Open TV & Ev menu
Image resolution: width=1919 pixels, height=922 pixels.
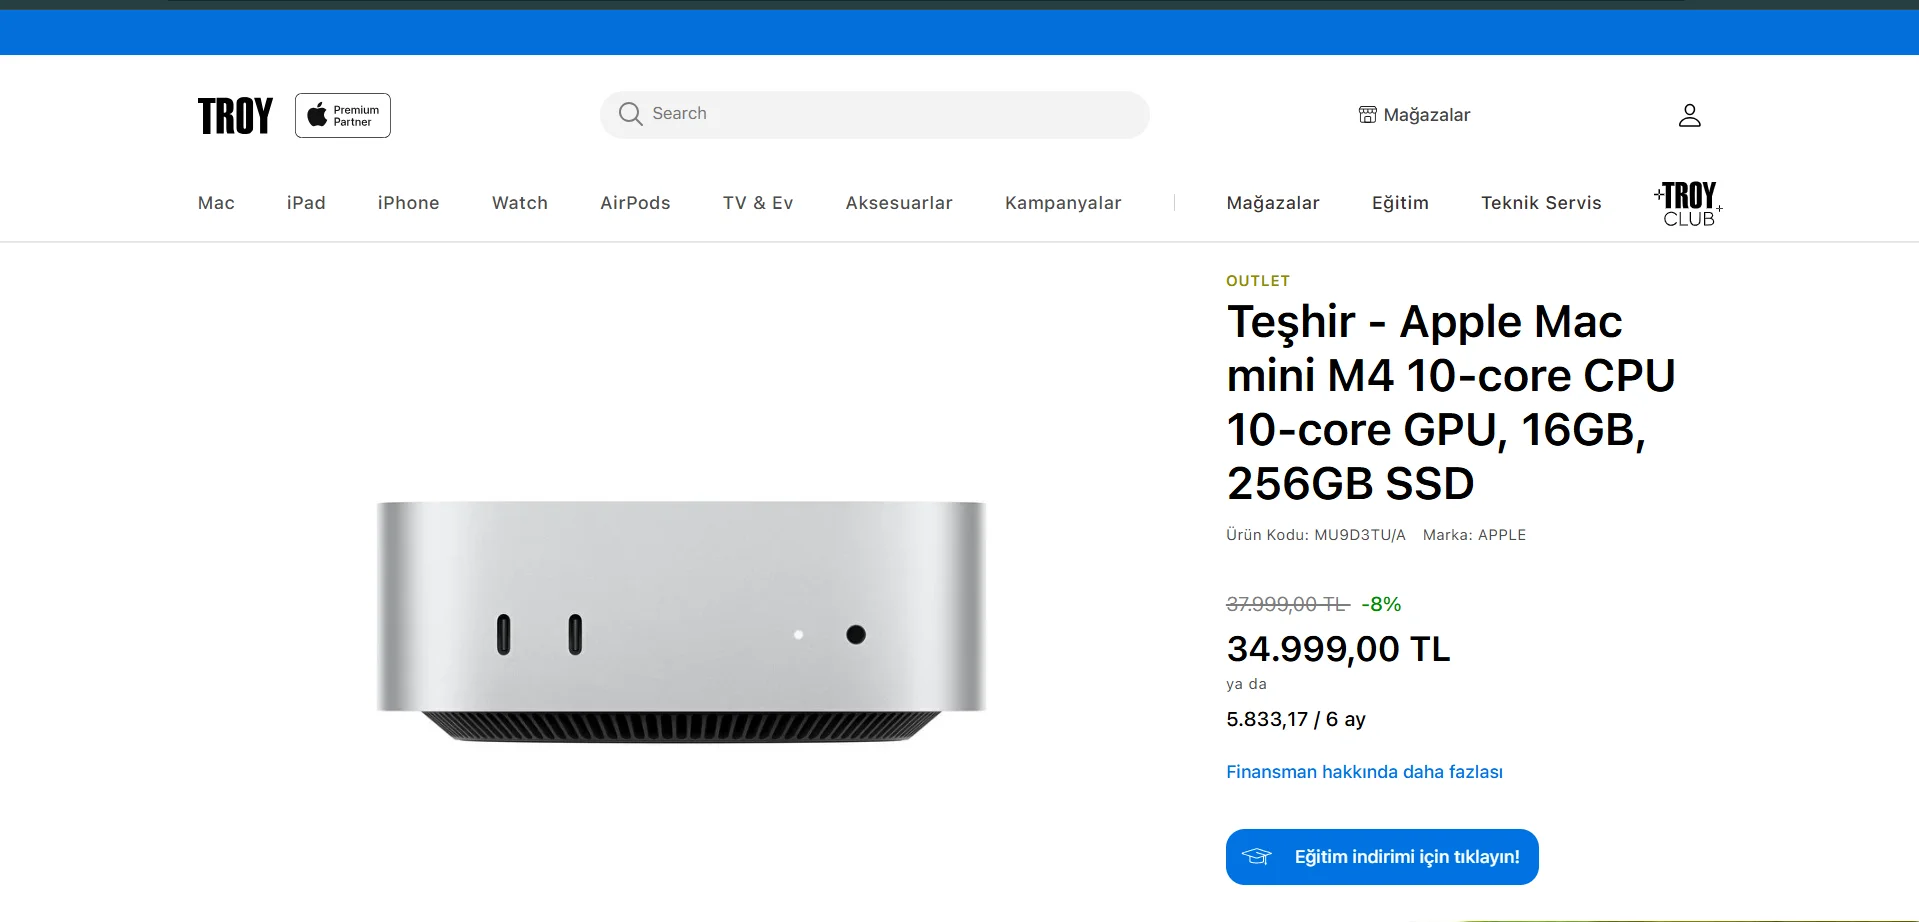[758, 203]
